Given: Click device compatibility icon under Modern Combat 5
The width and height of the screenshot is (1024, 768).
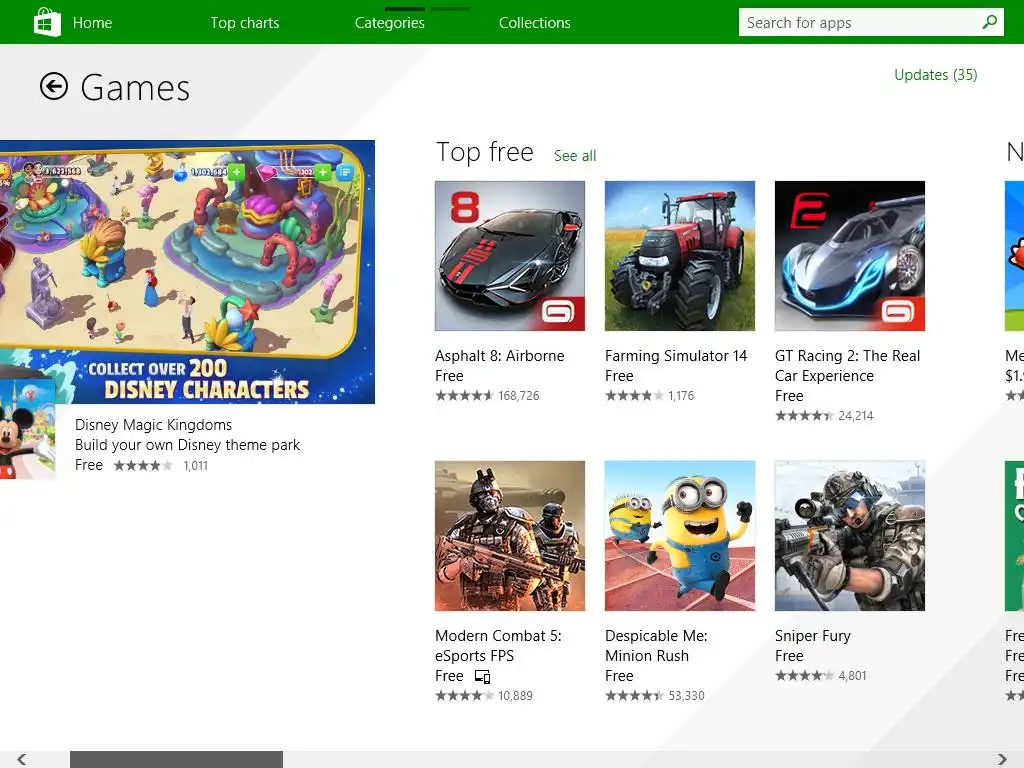Looking at the screenshot, I should 483,676.
